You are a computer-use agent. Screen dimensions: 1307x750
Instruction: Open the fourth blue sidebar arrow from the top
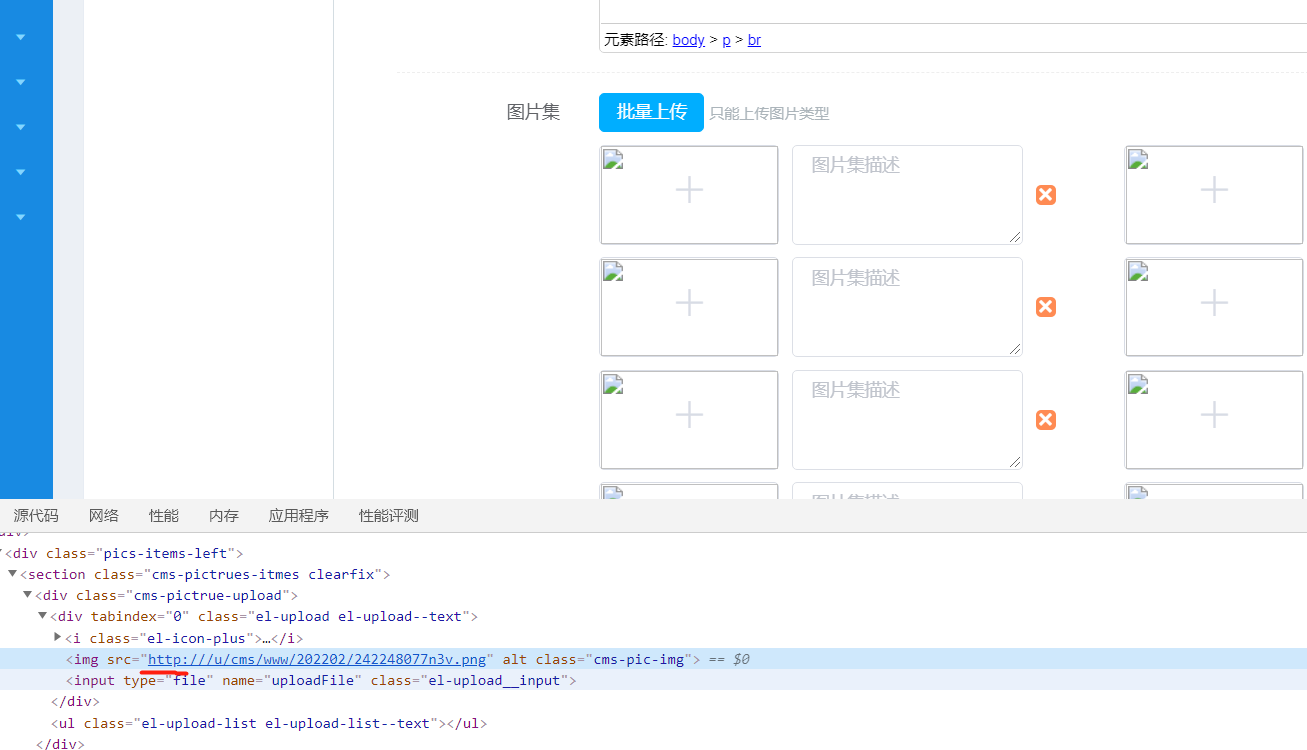tap(20, 172)
